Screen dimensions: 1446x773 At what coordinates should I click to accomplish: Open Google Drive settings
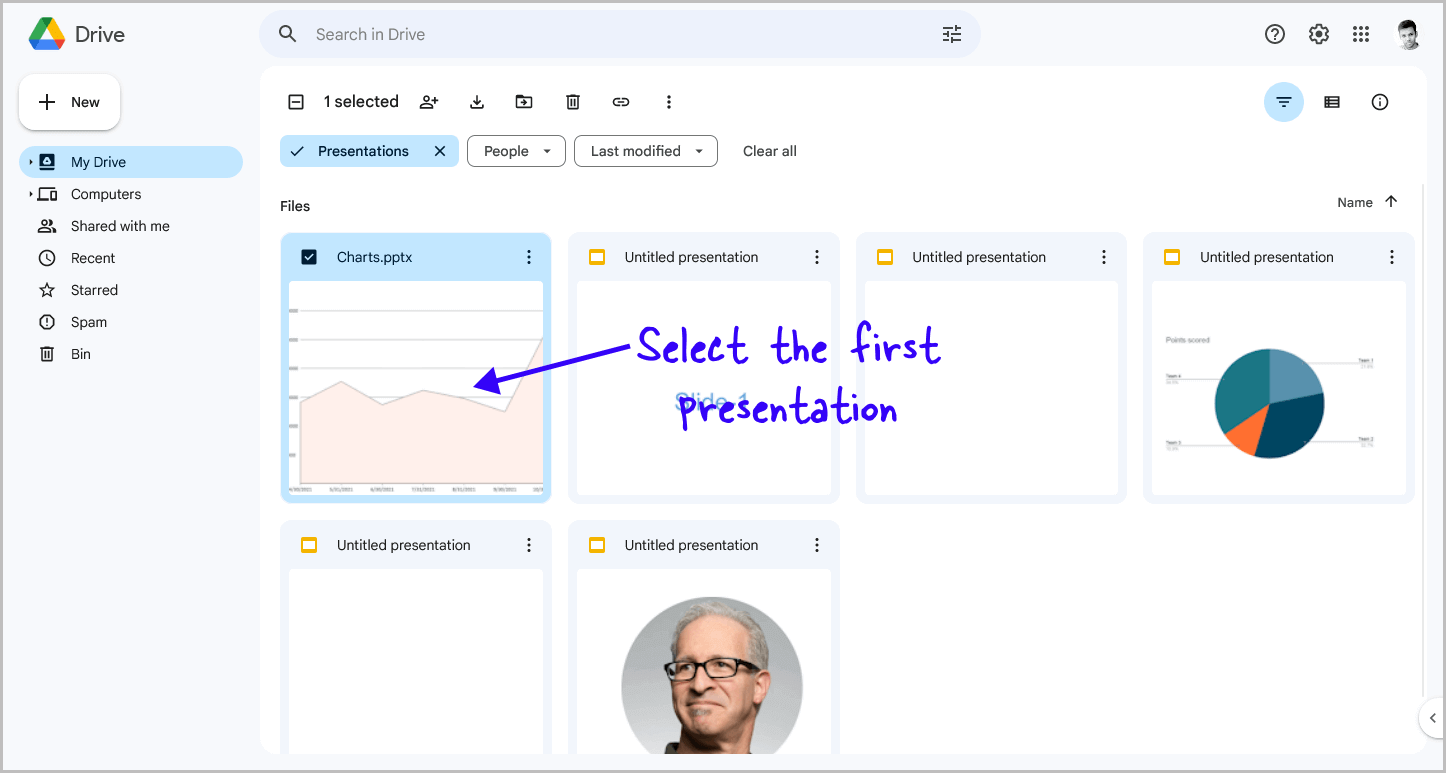tap(1318, 33)
